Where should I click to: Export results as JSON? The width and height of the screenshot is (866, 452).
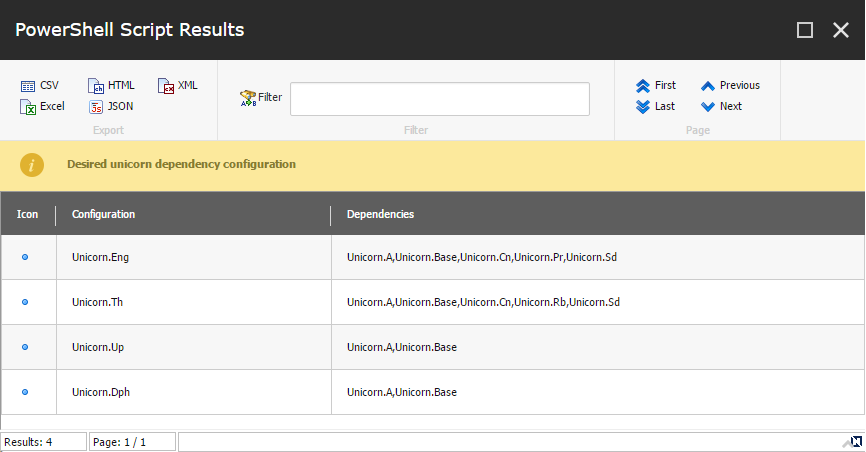(111, 106)
